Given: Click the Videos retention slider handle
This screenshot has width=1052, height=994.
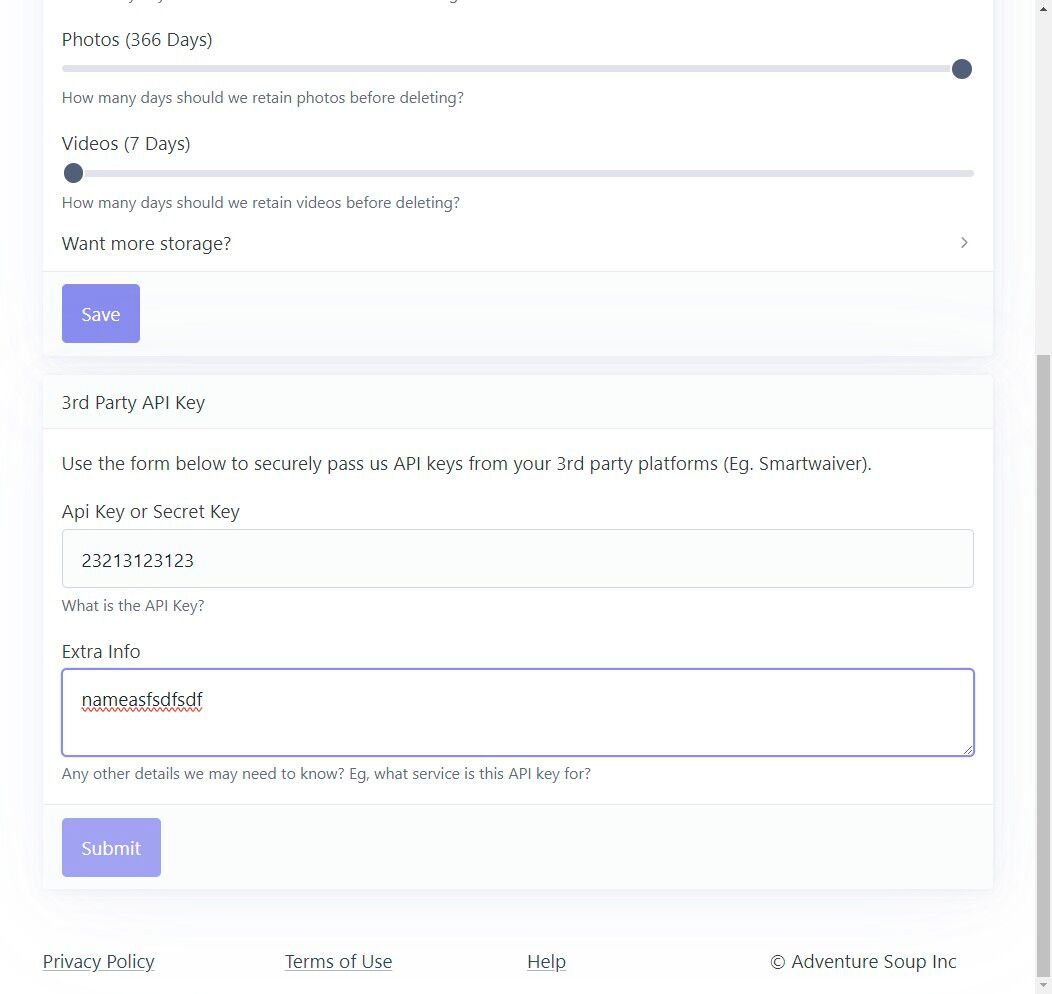Looking at the screenshot, I should tap(73, 173).
